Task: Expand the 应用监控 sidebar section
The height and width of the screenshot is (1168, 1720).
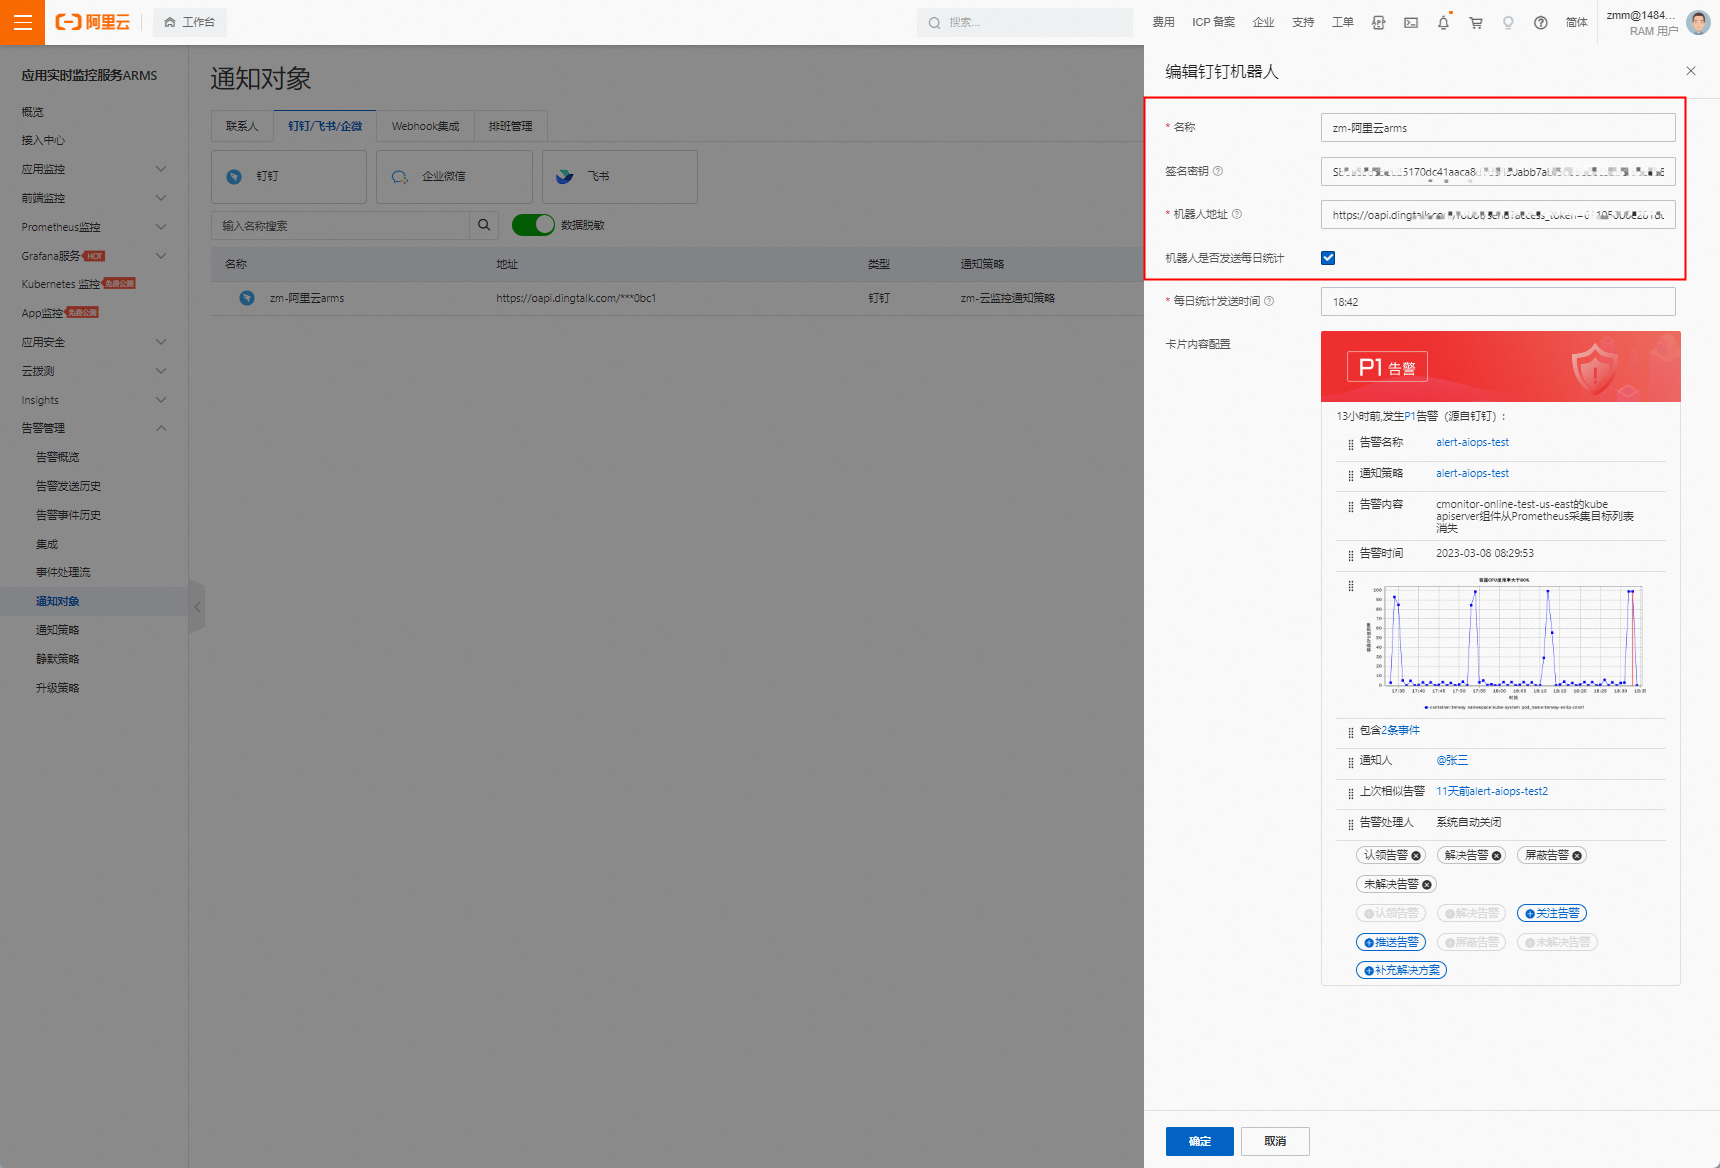Action: click(x=161, y=169)
